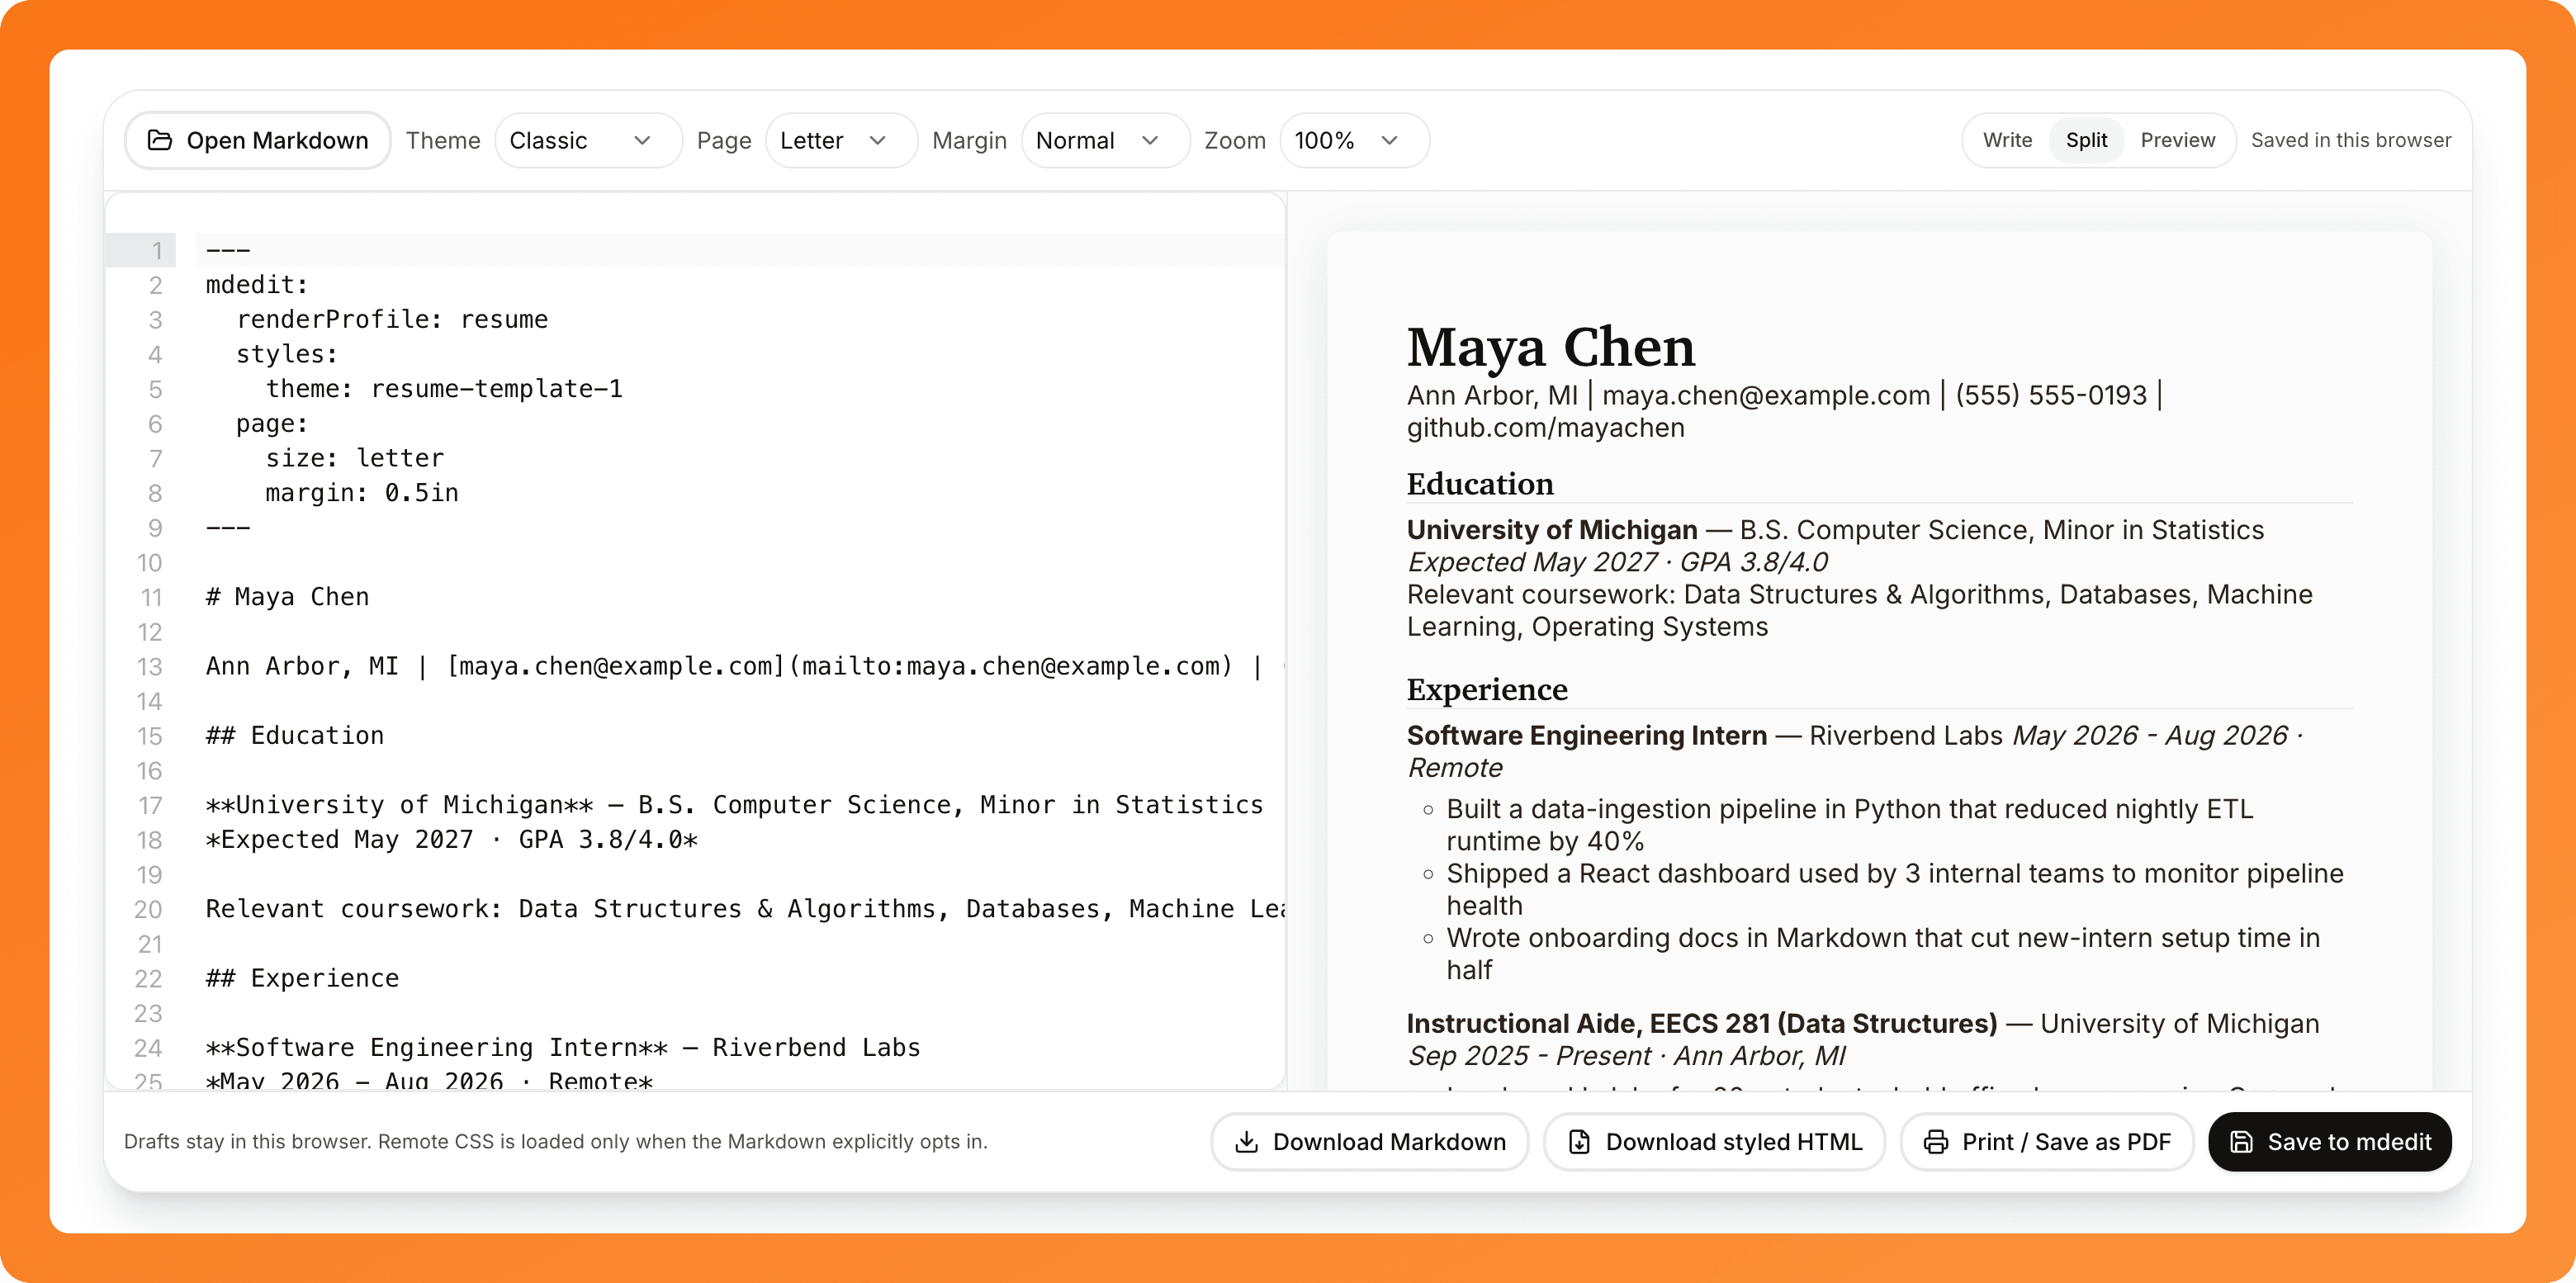
Task: Switch to Write view mode
Action: point(2007,140)
